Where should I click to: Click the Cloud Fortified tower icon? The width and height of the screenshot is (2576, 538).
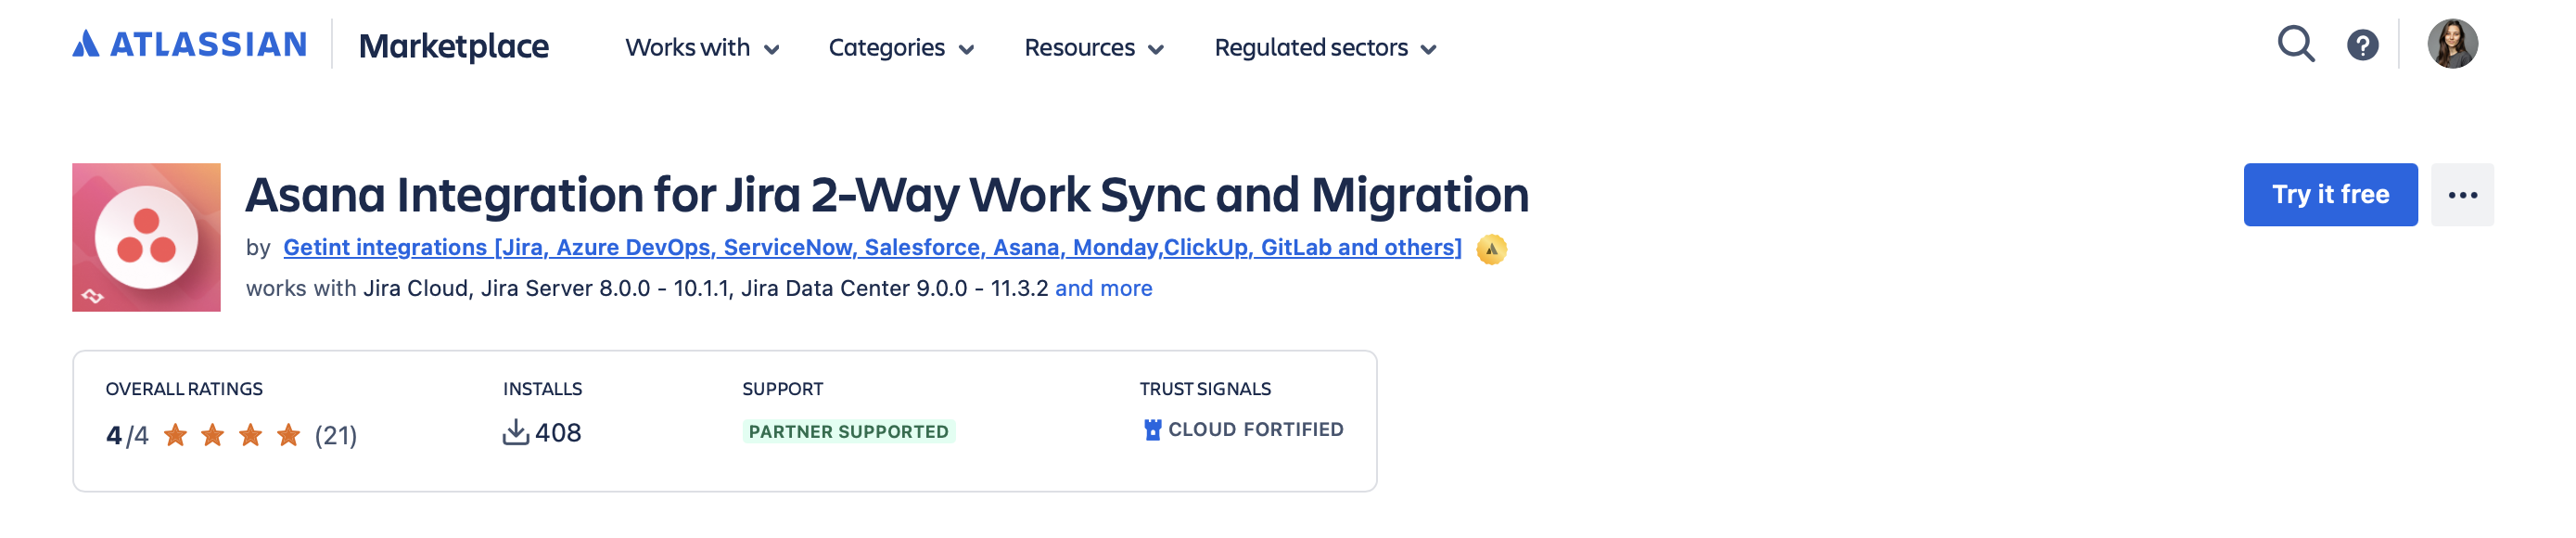(x=1152, y=430)
